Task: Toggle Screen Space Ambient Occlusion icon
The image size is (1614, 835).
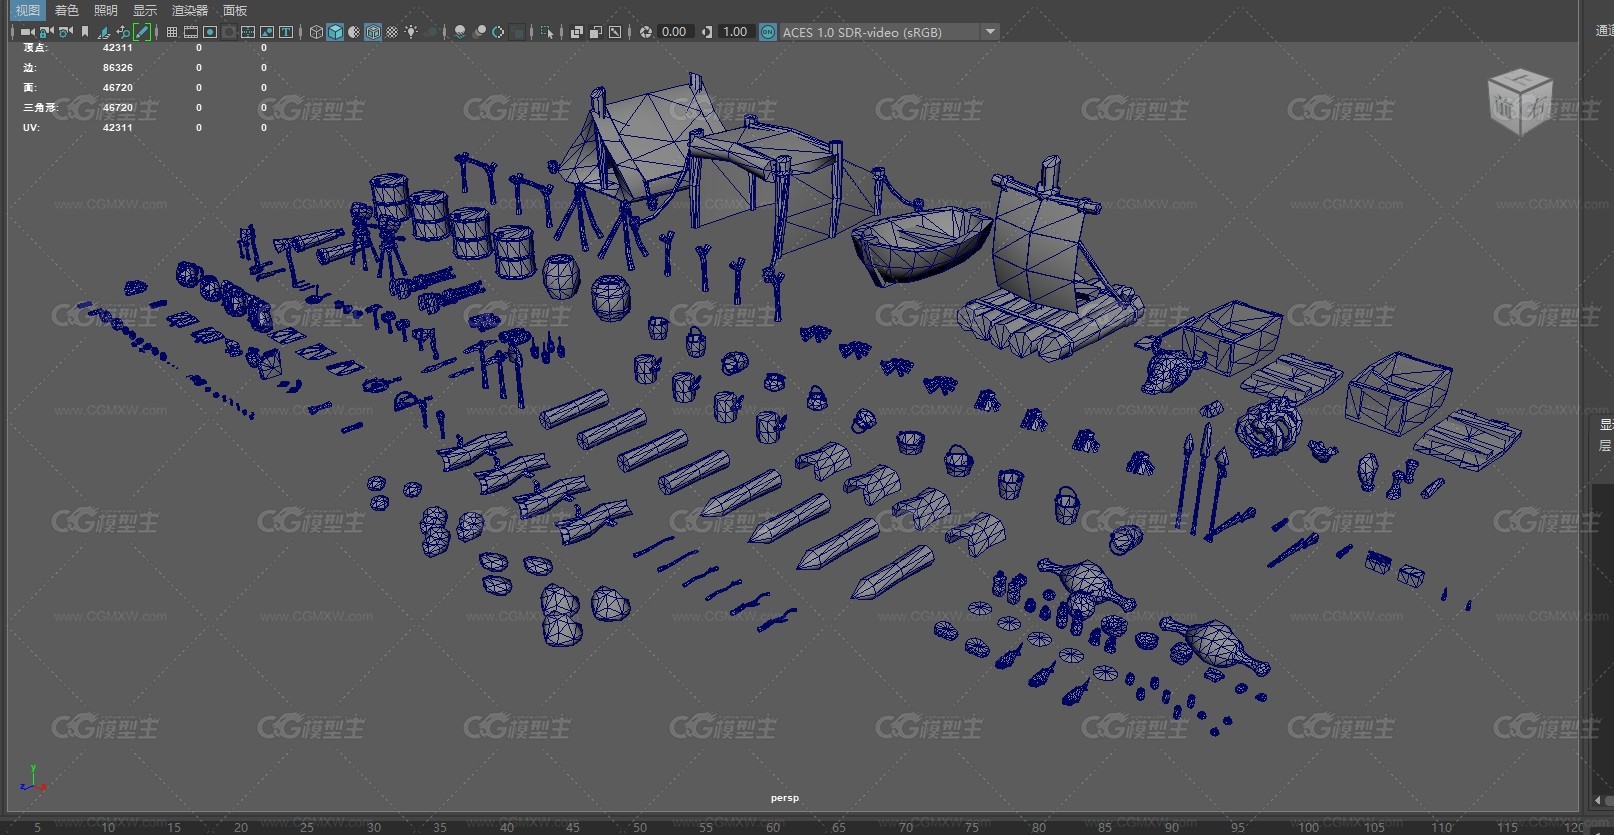Action: (460, 32)
